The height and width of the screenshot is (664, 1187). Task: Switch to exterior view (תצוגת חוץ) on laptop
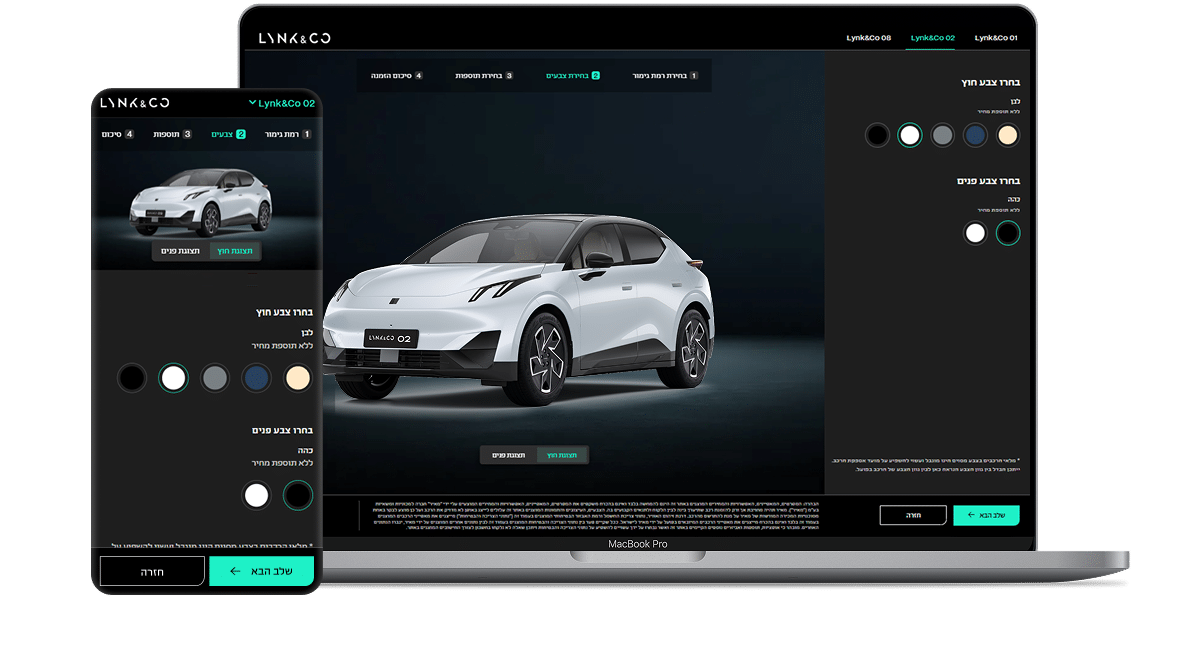click(x=562, y=455)
